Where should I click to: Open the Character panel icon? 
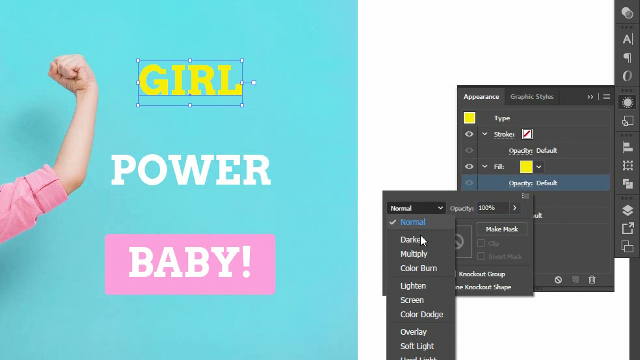[627, 39]
